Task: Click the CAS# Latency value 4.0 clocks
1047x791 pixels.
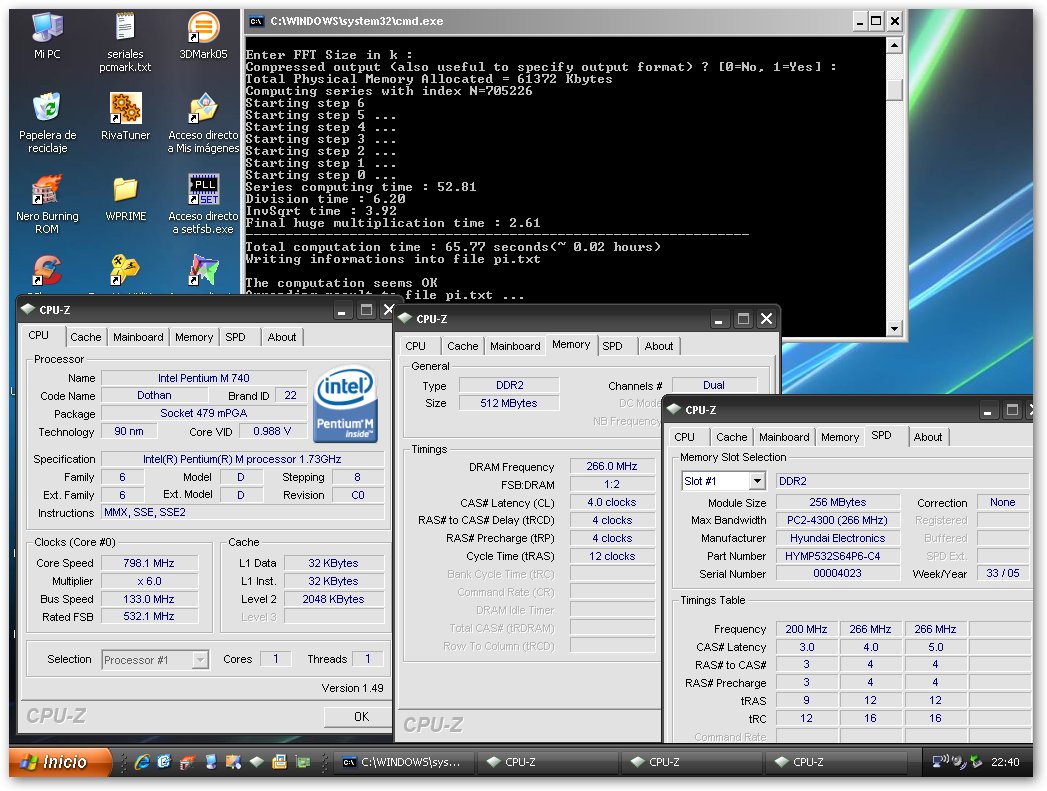Action: [x=612, y=502]
